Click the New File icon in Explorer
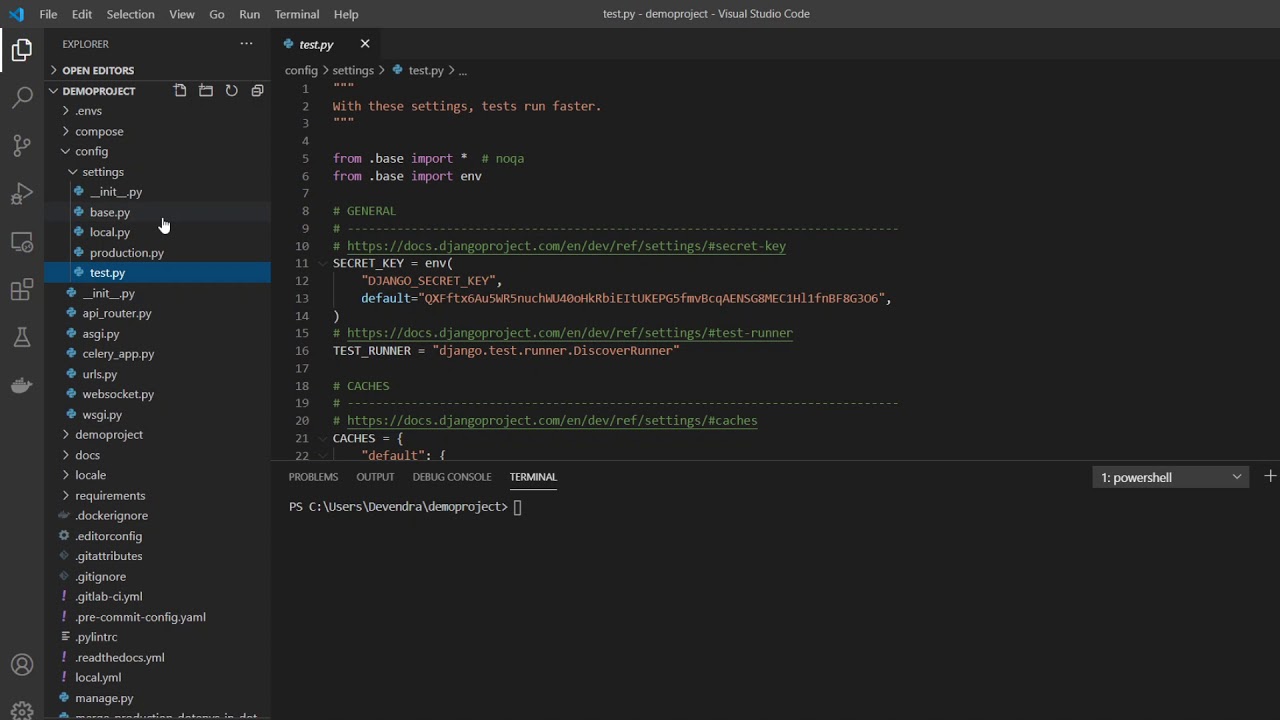 pyautogui.click(x=180, y=91)
